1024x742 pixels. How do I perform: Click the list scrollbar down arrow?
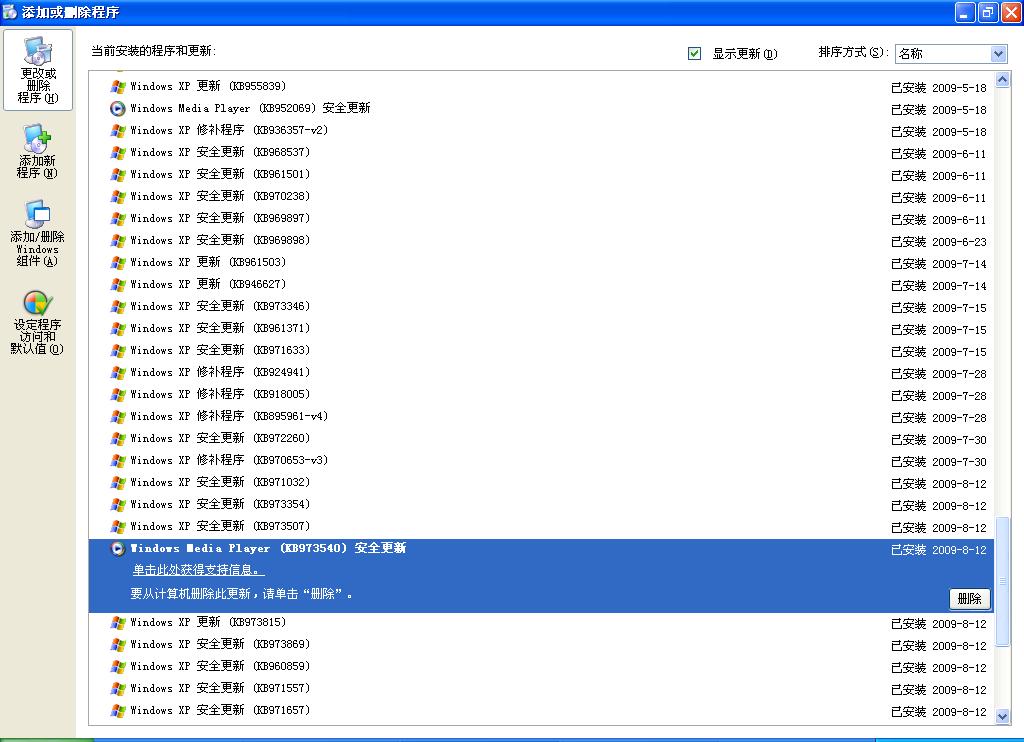click(x=1002, y=717)
